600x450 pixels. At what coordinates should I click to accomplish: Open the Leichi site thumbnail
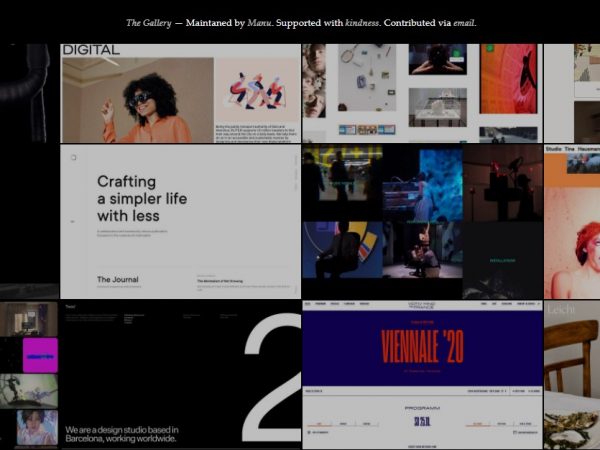[572, 375]
